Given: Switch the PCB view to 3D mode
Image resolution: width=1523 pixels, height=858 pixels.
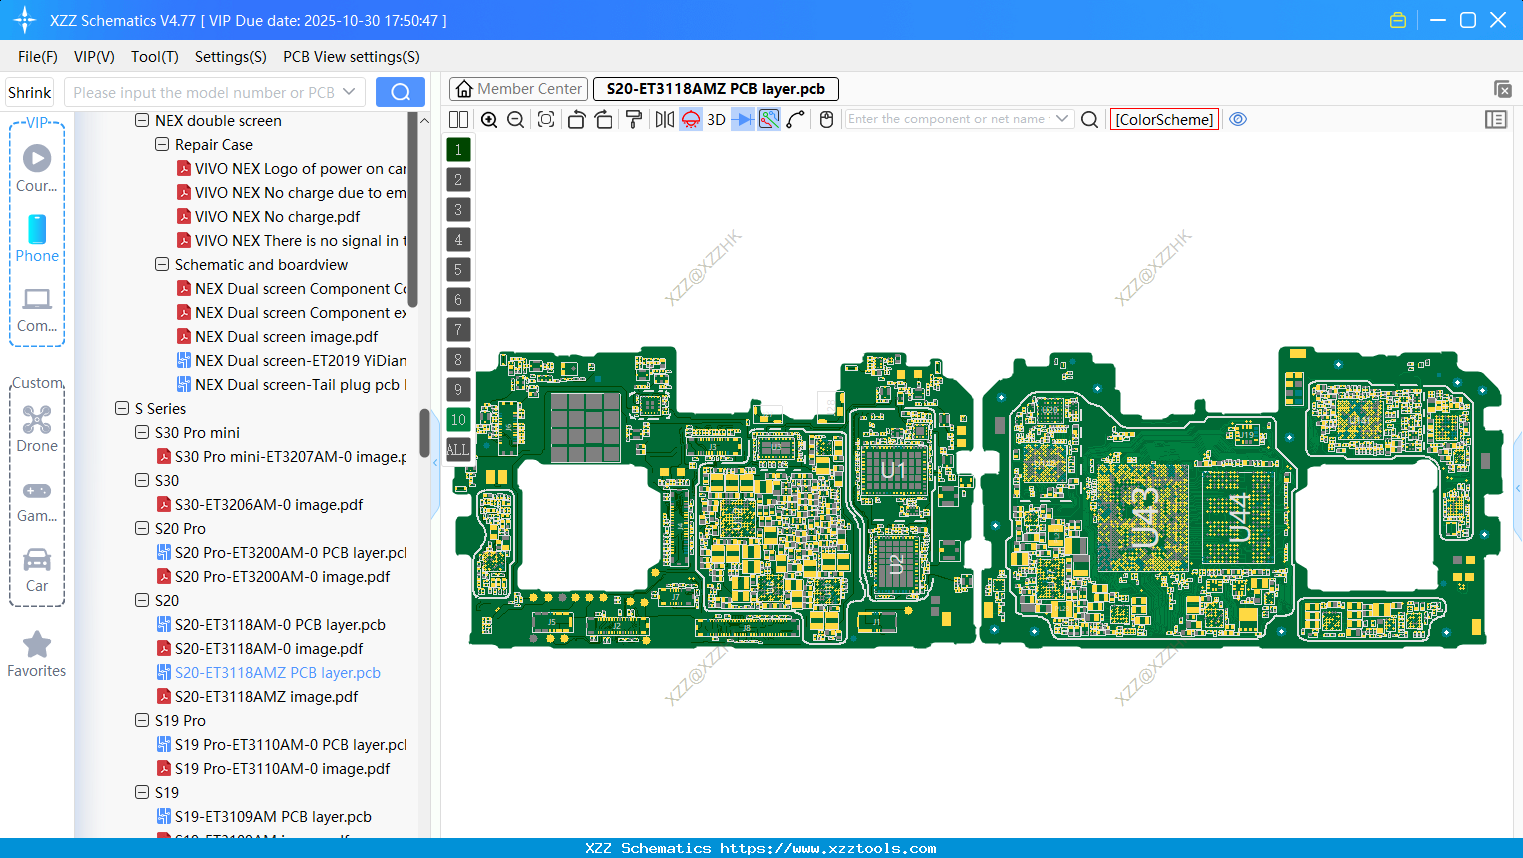Looking at the screenshot, I should pos(714,119).
